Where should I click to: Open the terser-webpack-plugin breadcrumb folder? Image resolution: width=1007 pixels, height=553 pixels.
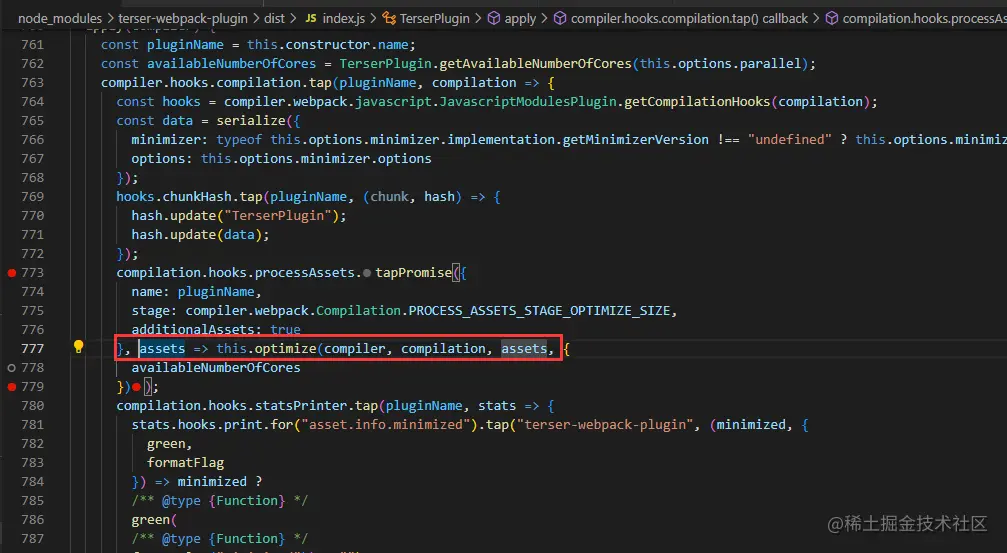click(182, 19)
